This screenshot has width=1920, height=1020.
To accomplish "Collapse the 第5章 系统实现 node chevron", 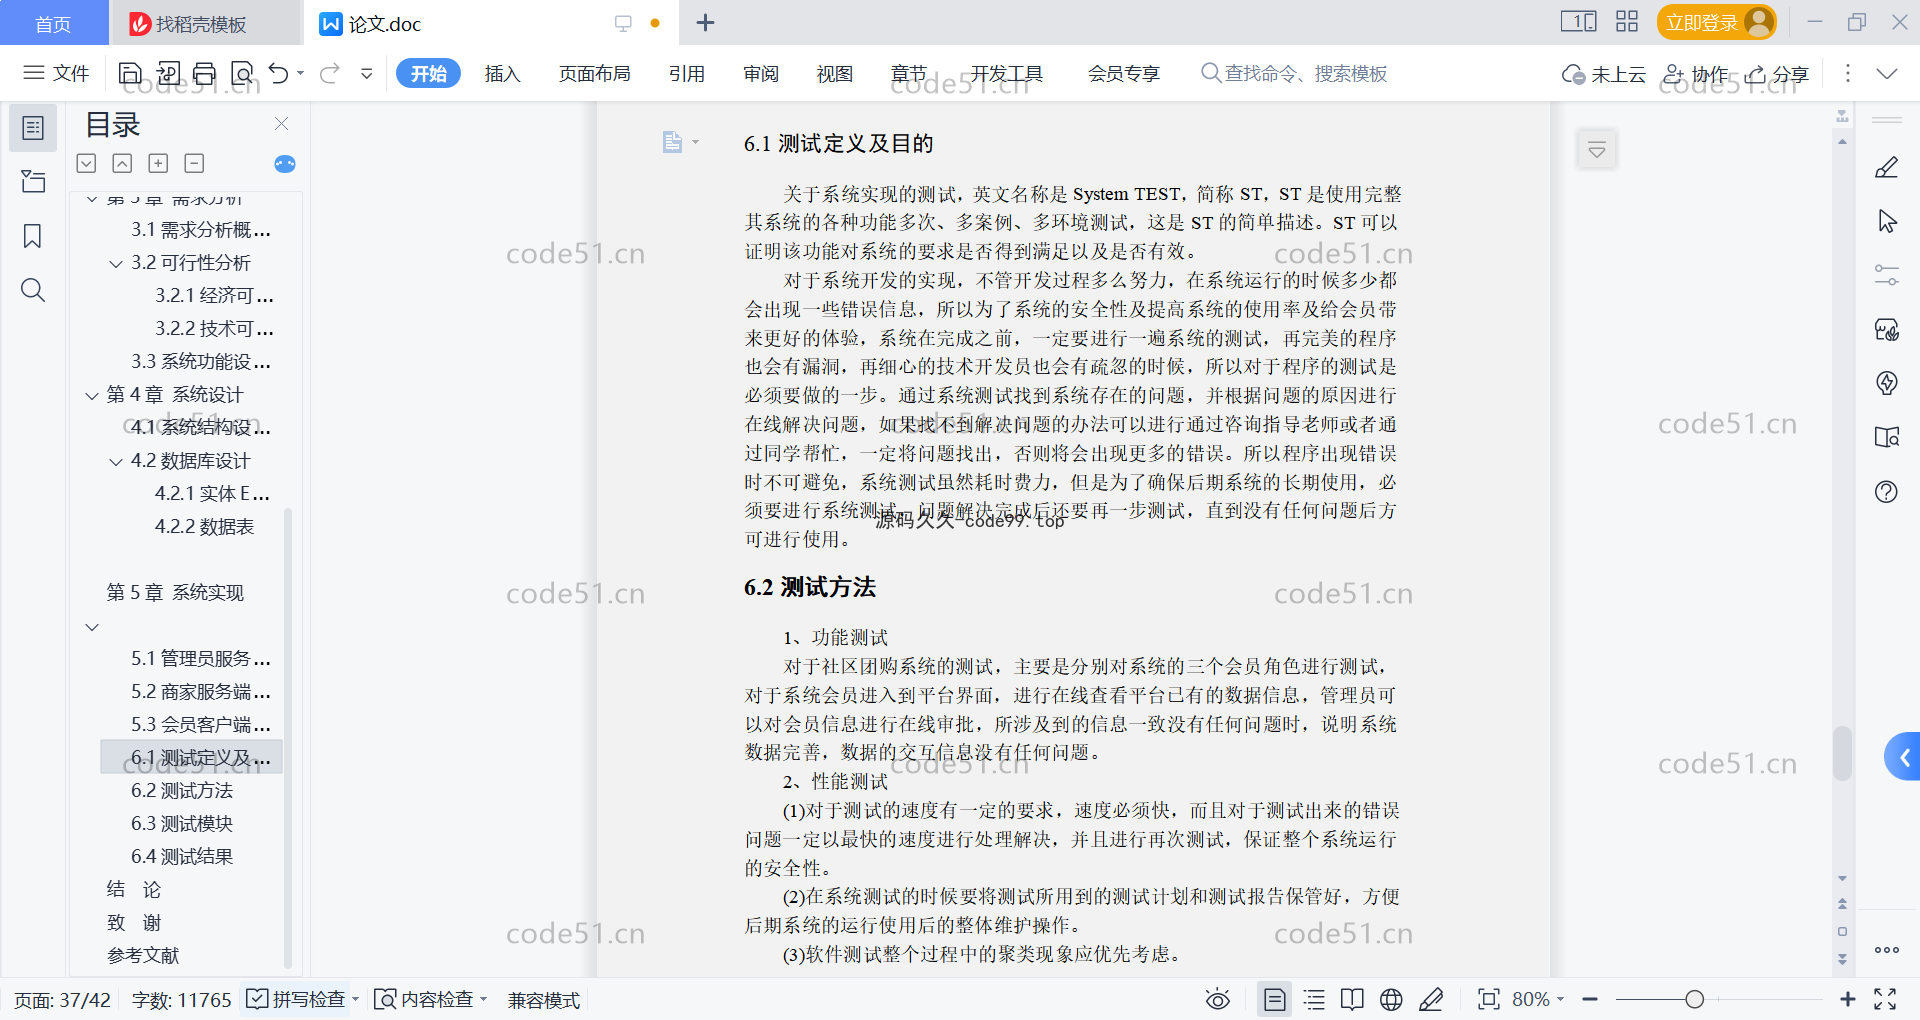I will (92, 627).
